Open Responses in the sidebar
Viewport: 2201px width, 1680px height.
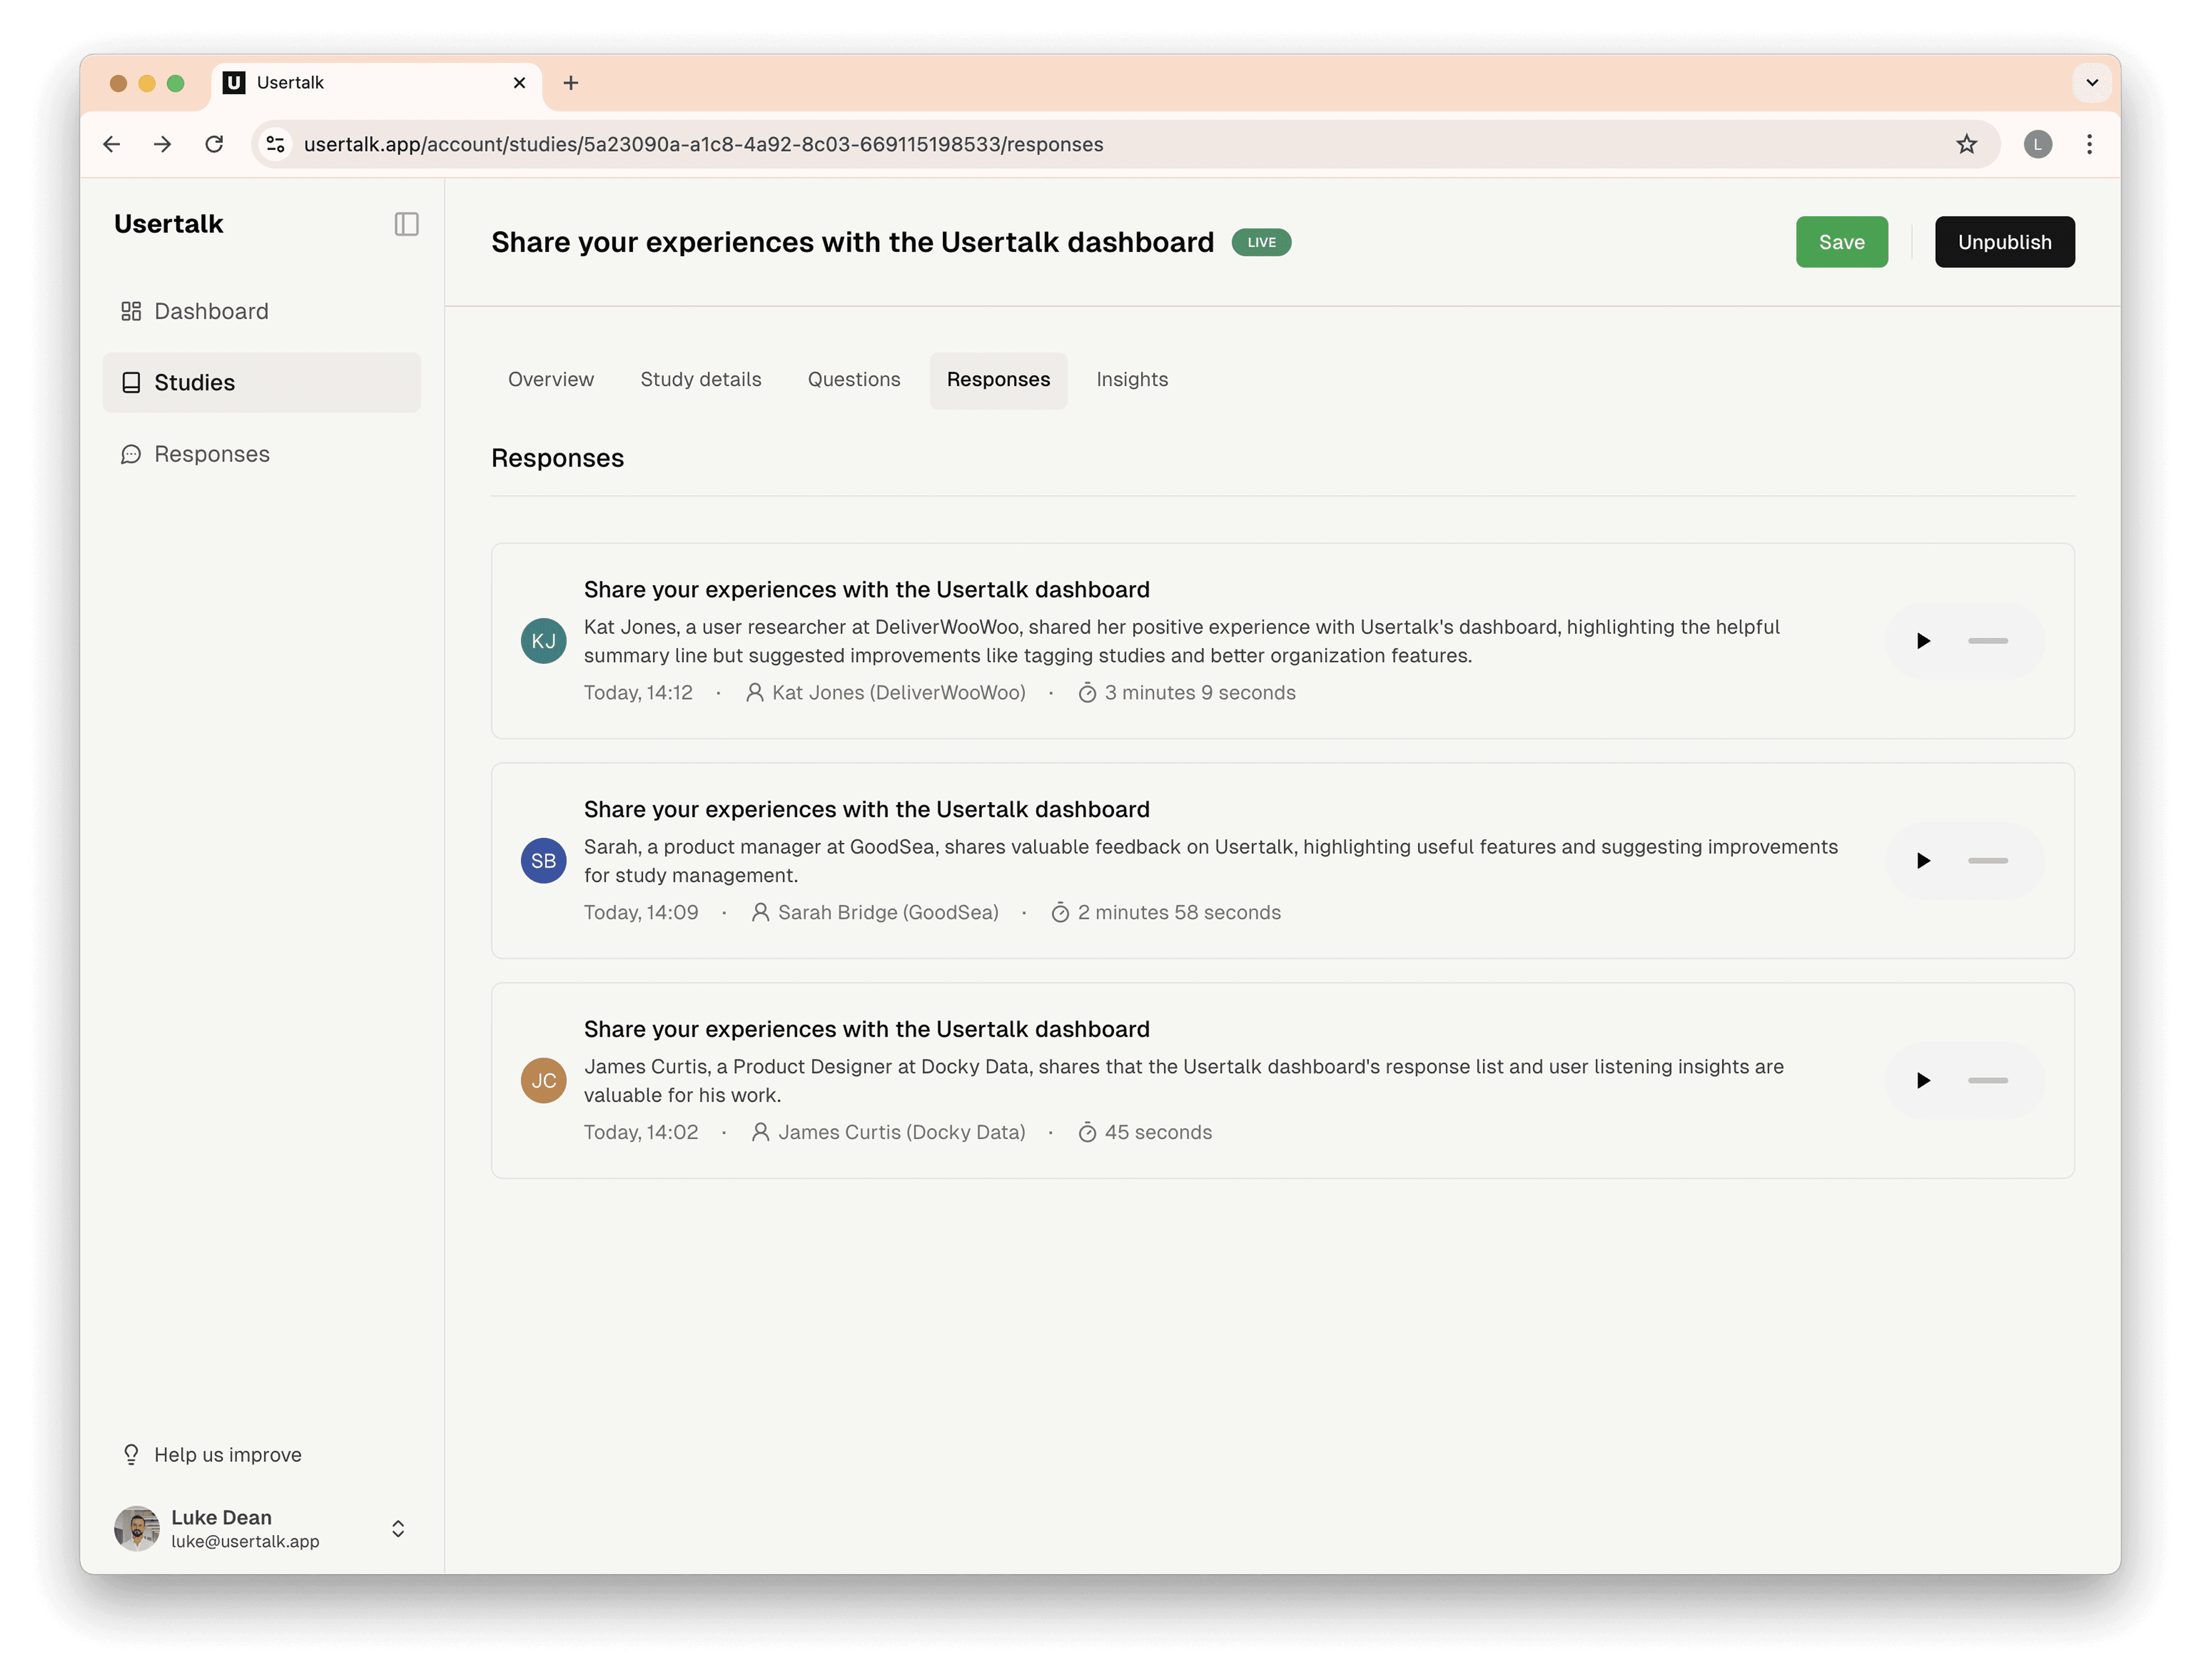click(262, 454)
